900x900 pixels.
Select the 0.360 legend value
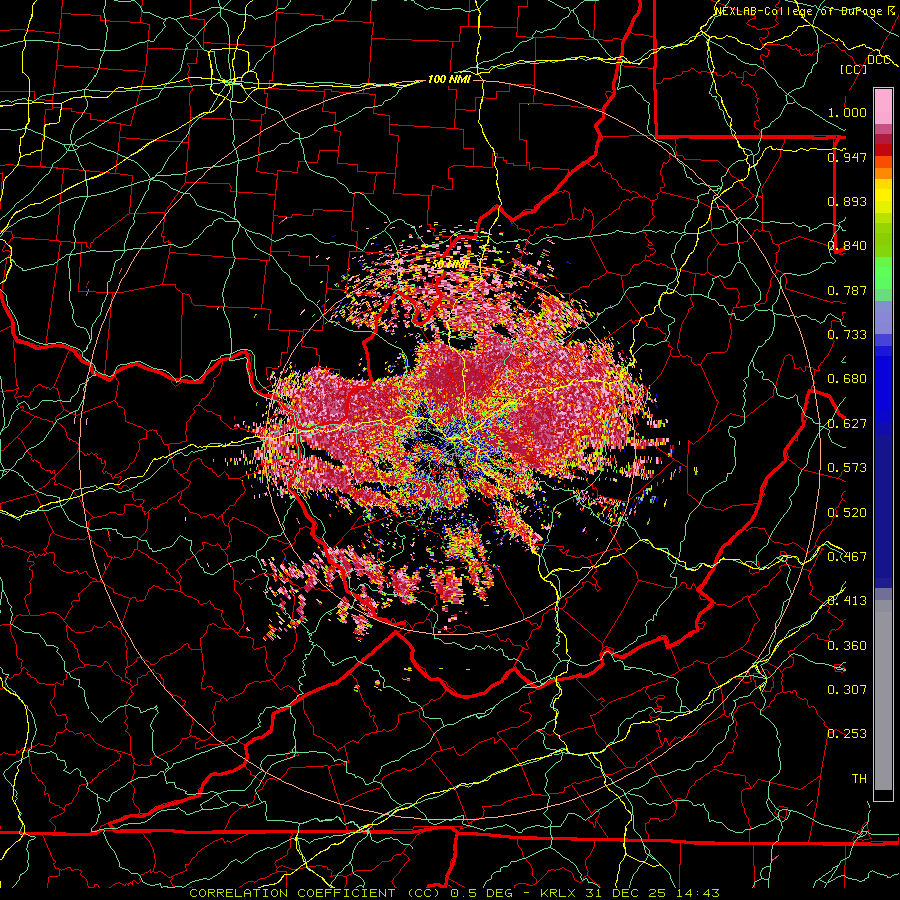[847, 646]
